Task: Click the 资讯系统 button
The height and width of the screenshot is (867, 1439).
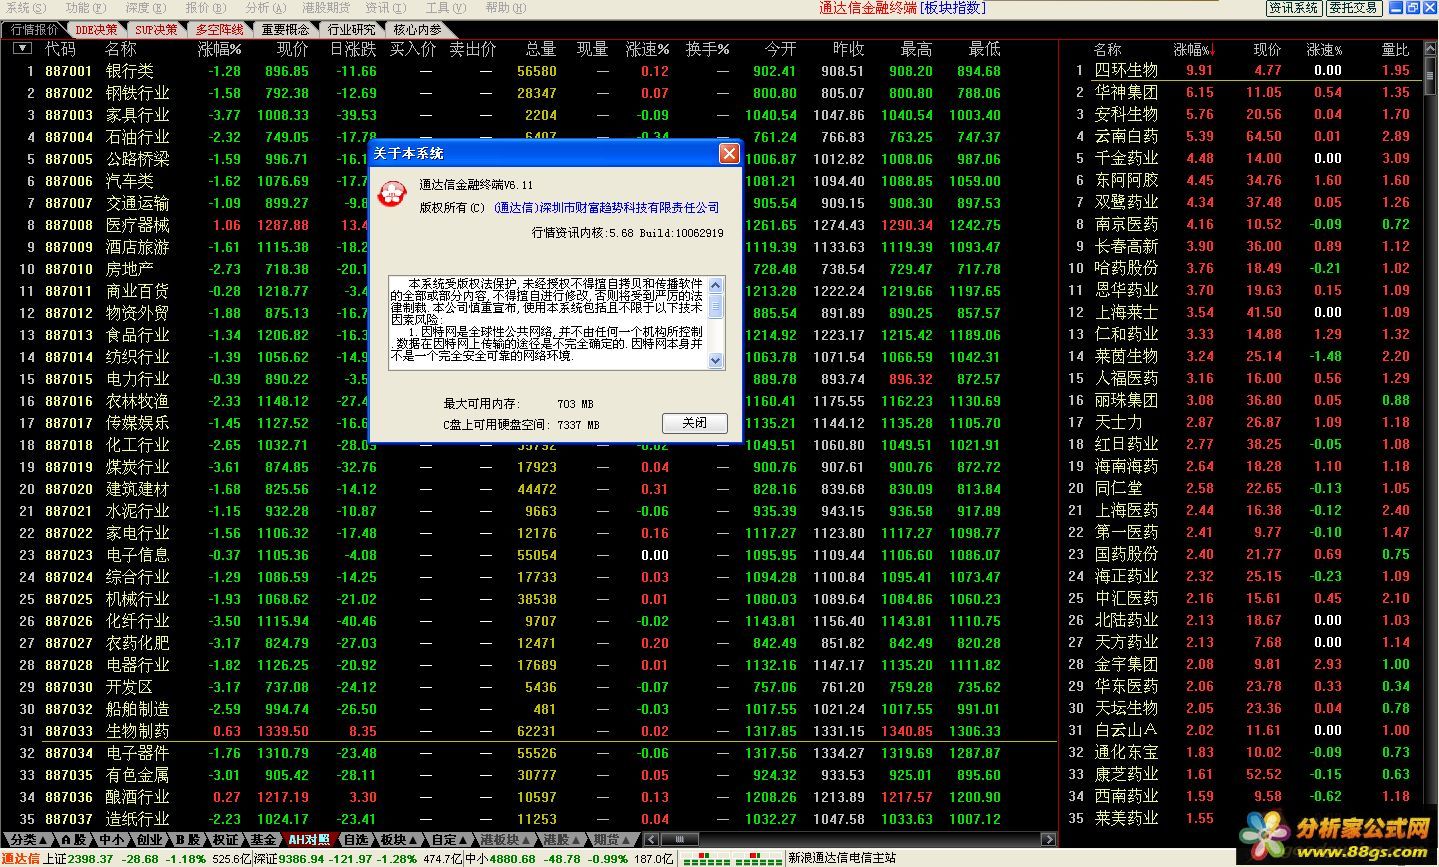Action: (x=1294, y=8)
